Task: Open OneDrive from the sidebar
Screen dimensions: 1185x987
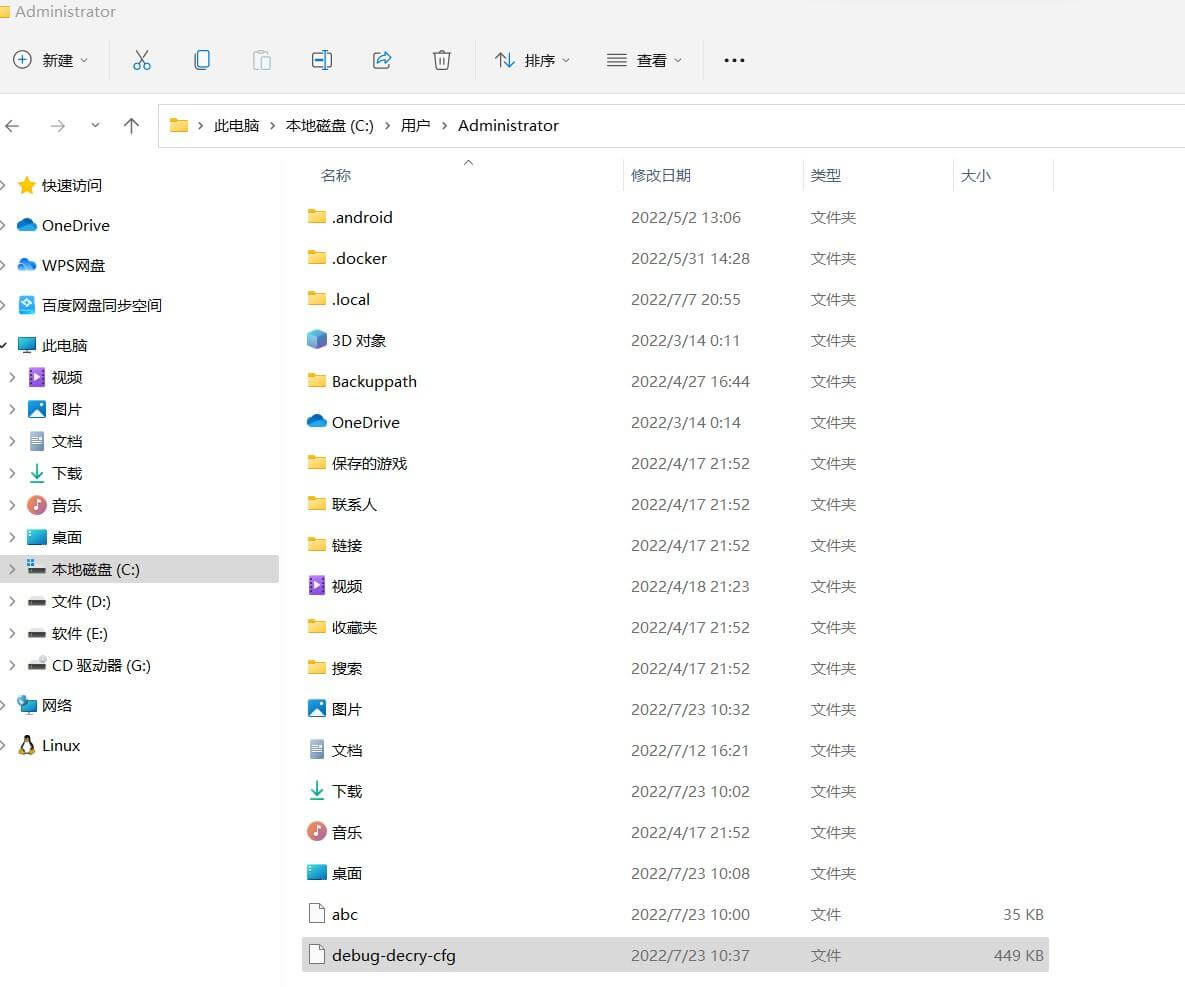Action: [76, 225]
